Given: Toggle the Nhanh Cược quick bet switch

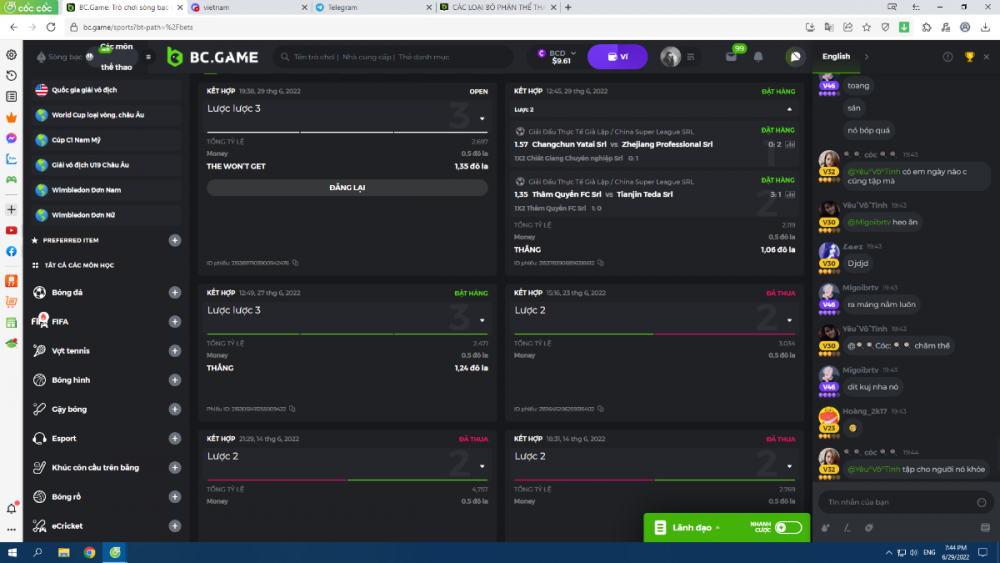Looking at the screenshot, I should coord(788,527).
